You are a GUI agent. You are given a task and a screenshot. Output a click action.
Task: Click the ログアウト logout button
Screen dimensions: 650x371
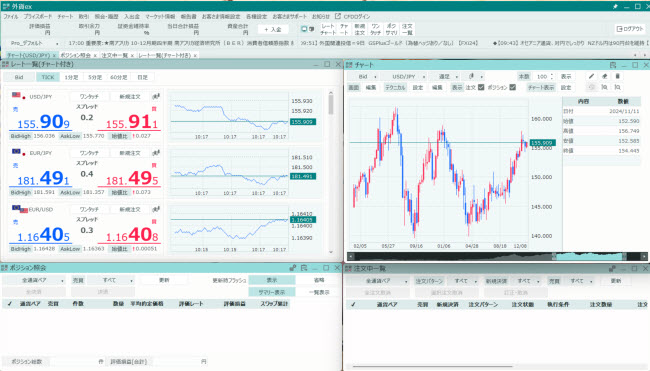click(x=630, y=29)
